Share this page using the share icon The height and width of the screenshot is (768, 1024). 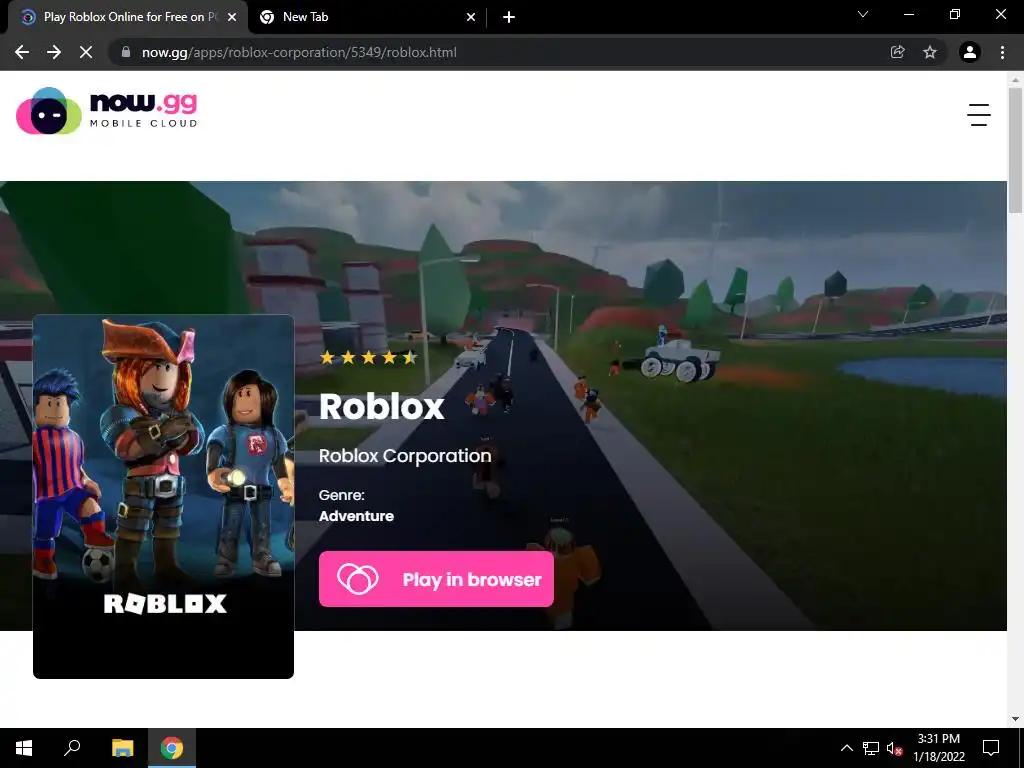[897, 52]
